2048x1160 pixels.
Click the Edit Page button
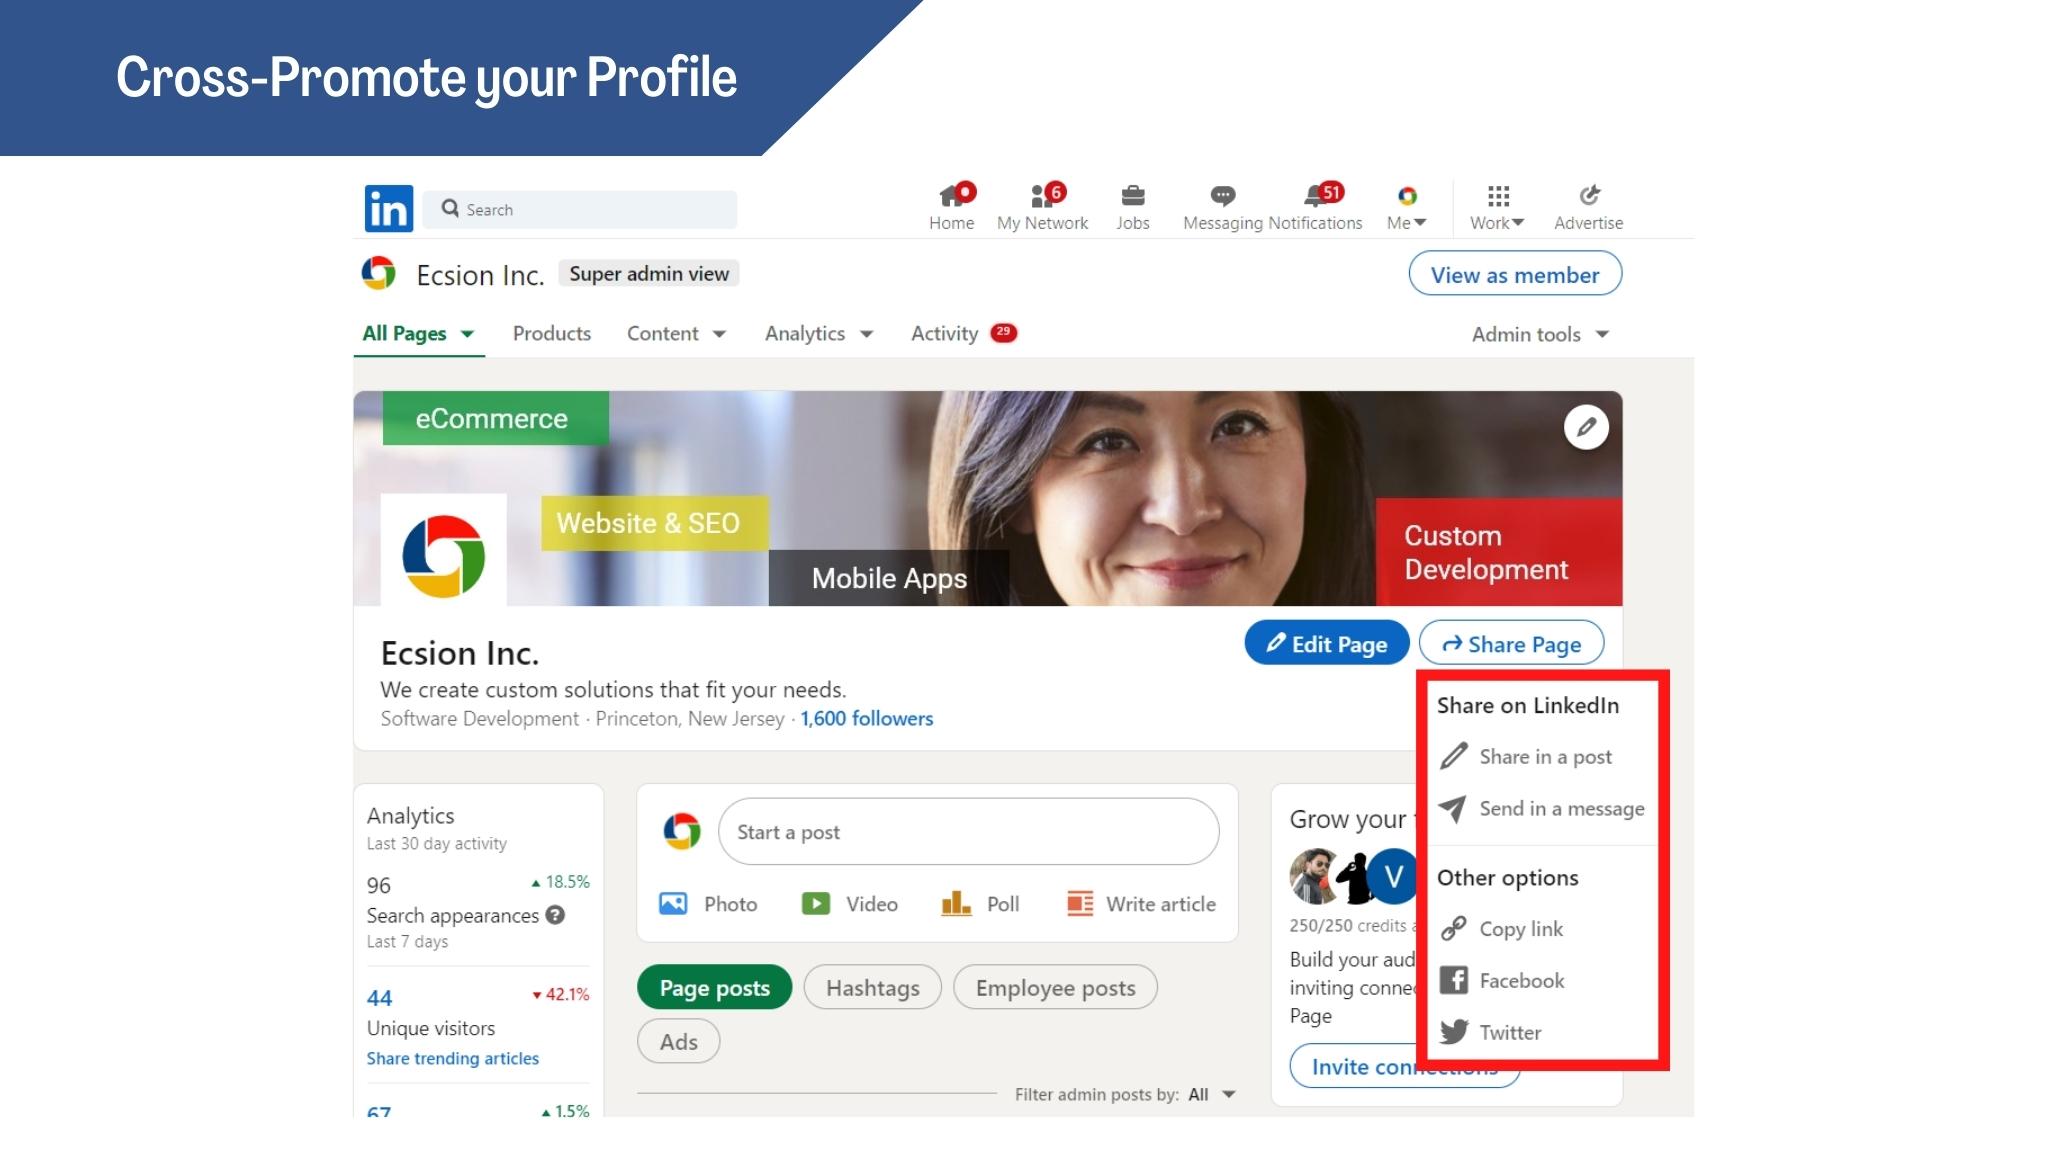point(1327,644)
